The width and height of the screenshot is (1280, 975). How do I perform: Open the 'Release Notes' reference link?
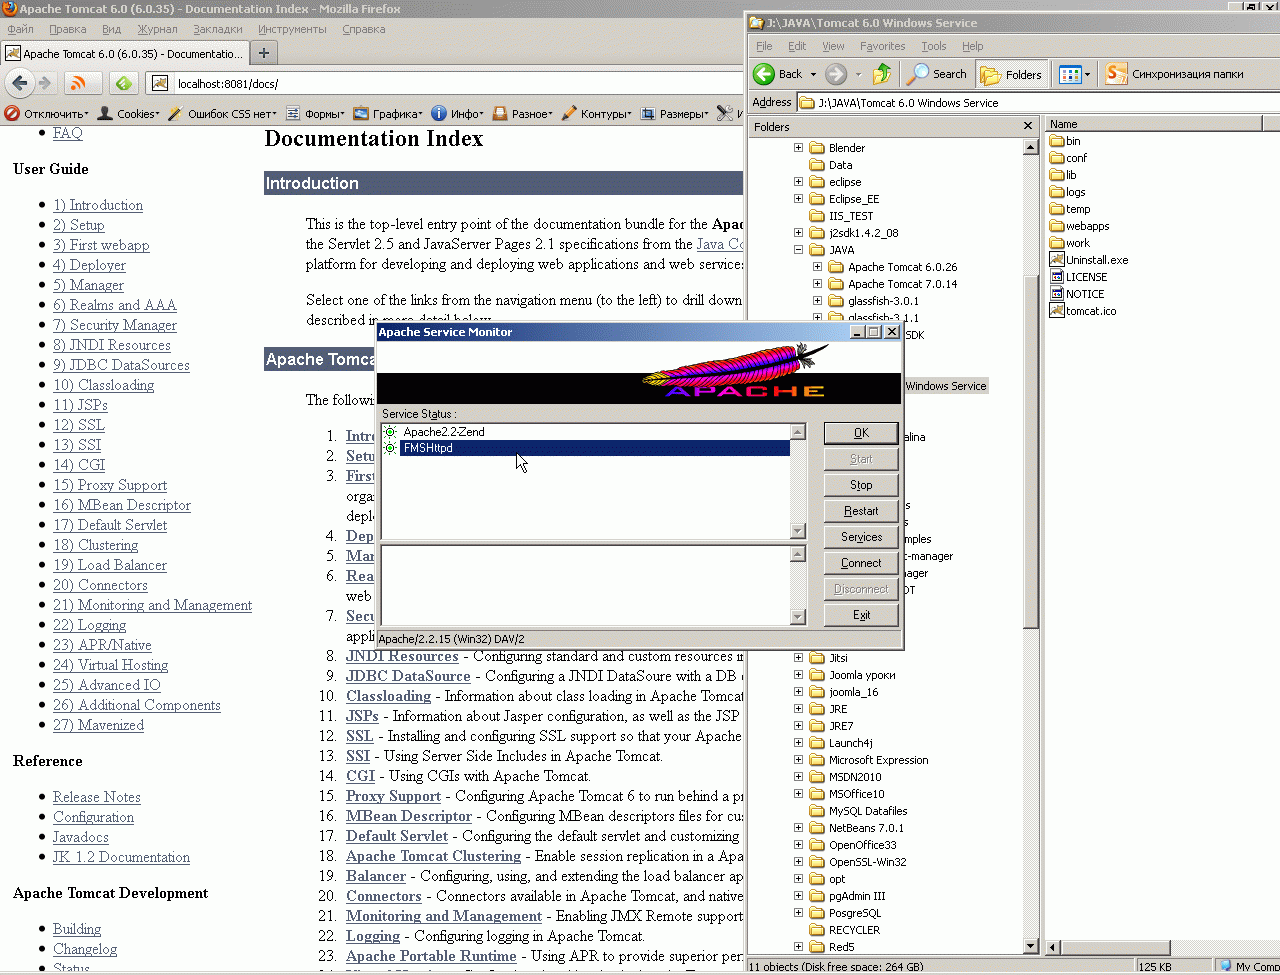97,797
